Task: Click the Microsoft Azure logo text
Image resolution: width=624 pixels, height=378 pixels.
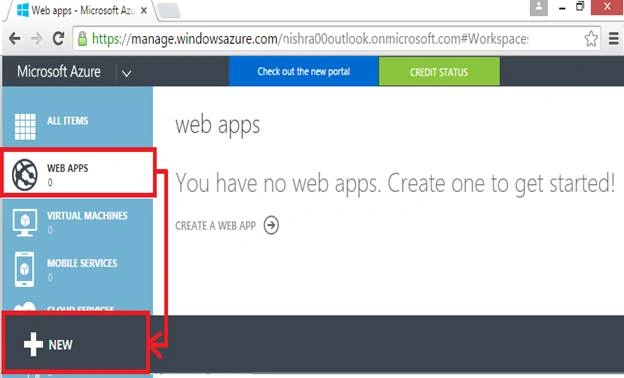Action: pyautogui.click(x=59, y=72)
